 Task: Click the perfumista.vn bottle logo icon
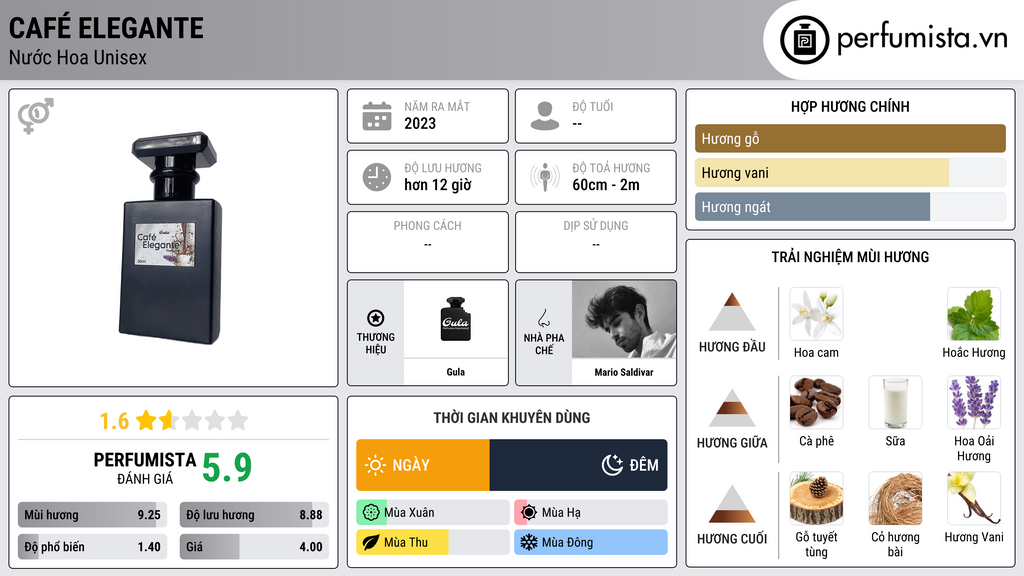point(804,40)
